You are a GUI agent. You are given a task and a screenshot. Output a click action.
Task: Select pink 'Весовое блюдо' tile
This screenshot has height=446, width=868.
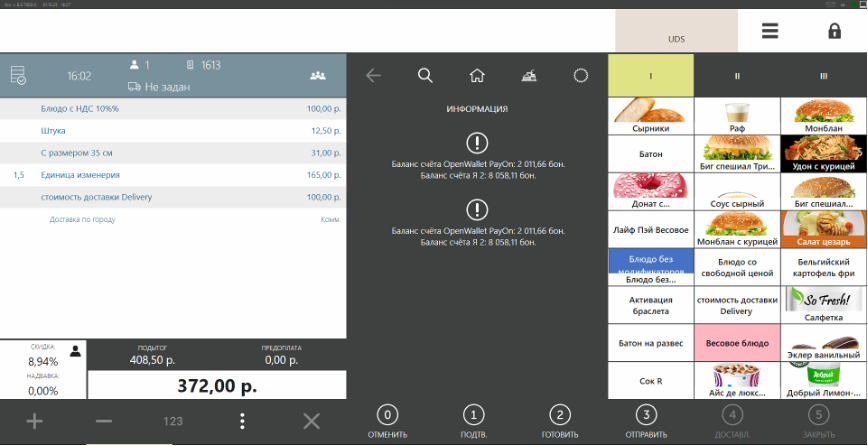pos(737,343)
